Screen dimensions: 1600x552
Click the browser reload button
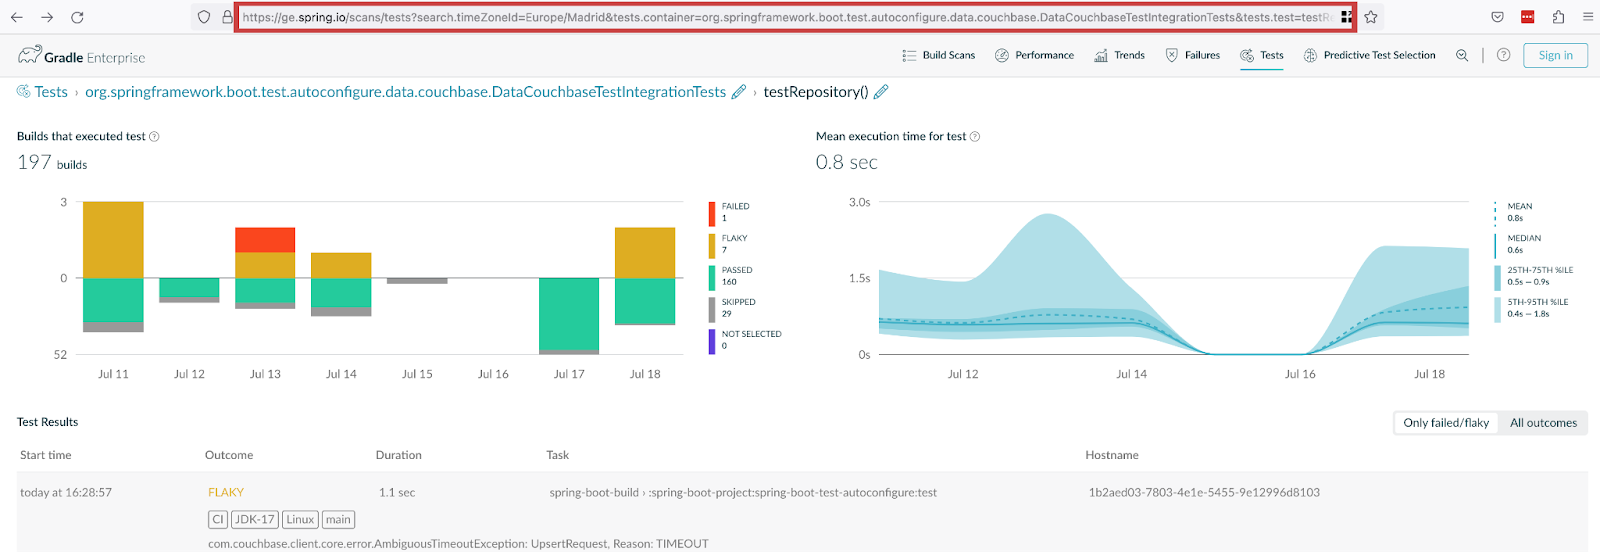(77, 17)
